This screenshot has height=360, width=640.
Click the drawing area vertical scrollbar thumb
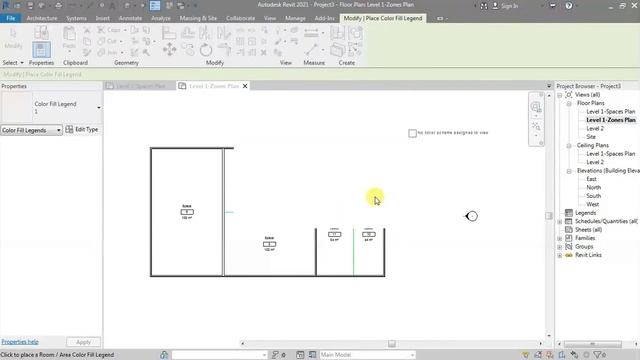tap(549, 216)
